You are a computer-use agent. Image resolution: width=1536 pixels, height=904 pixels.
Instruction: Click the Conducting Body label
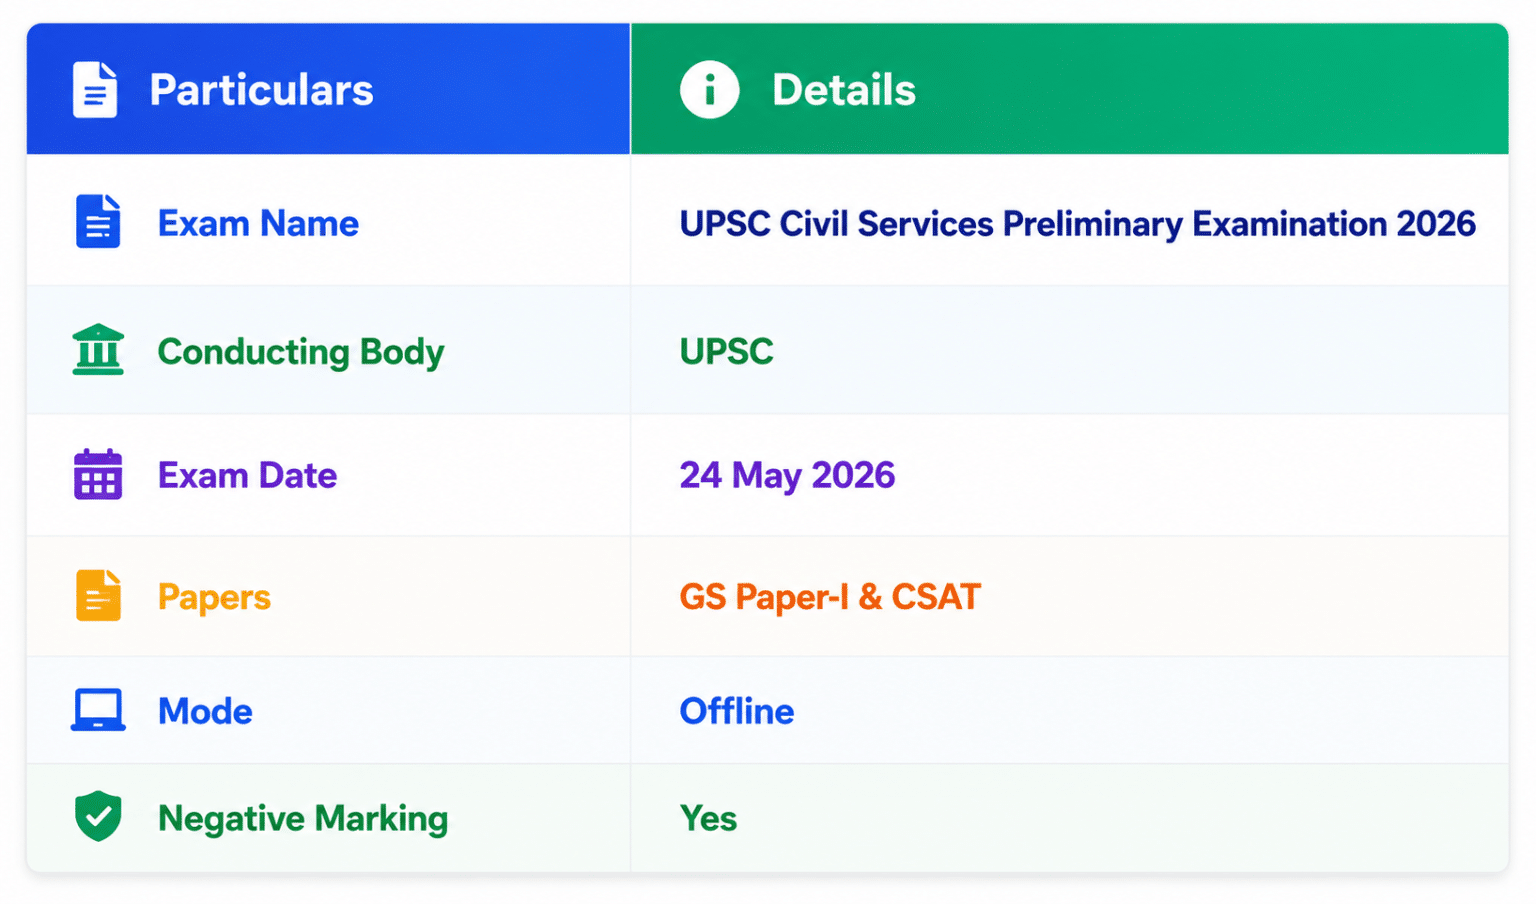[301, 352]
